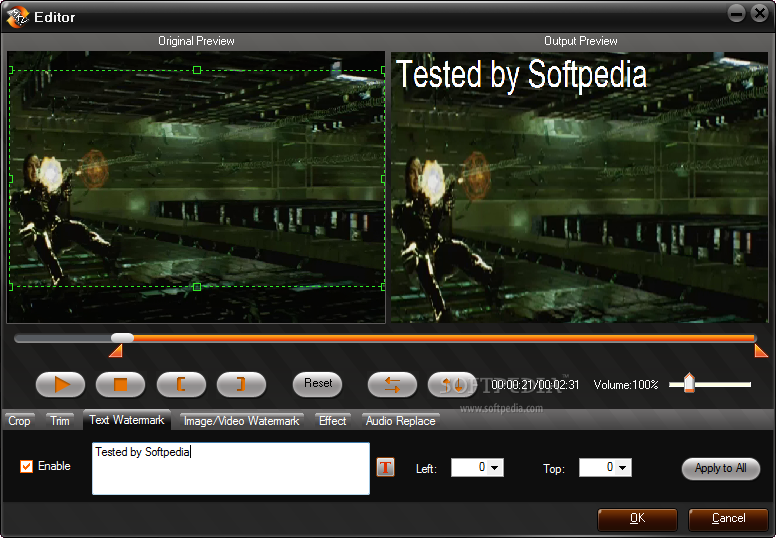
Task: Open the Audio Replace tab
Action: 400,421
